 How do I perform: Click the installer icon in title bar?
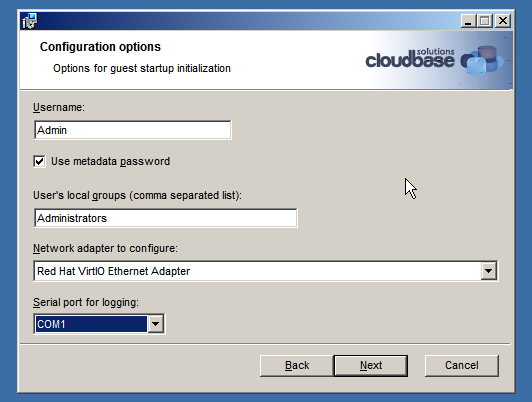pos(30,21)
